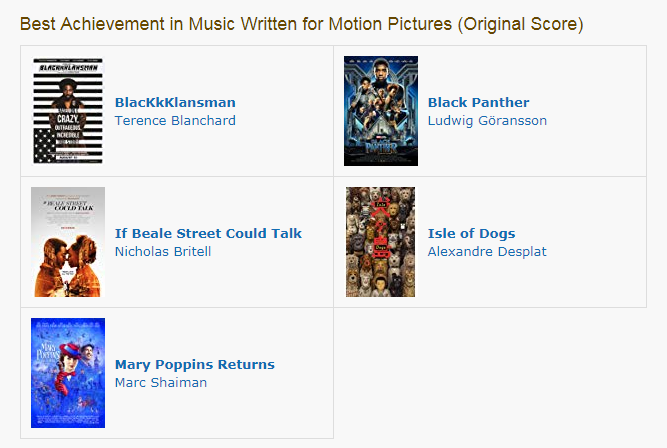Click the empty cell beside Mary Poppins Returns
The height and width of the screenshot is (448, 667).
pyautogui.click(x=490, y=373)
